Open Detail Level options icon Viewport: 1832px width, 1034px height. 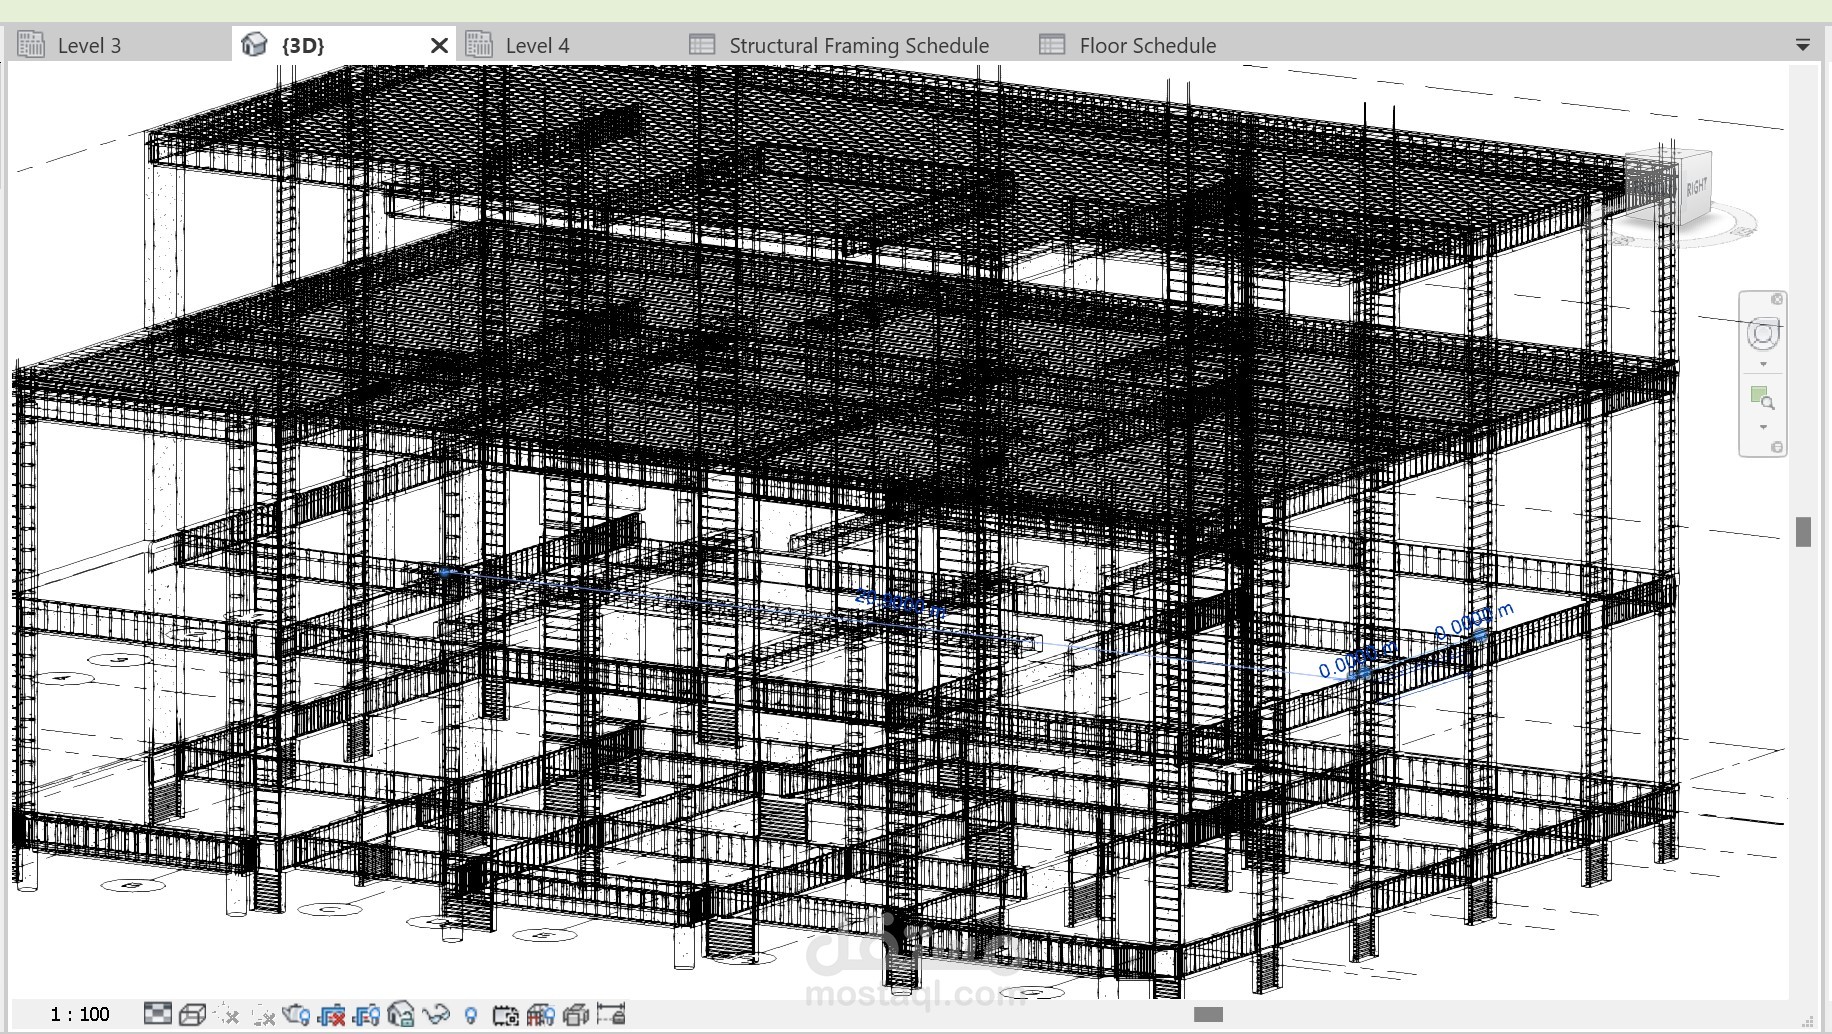tap(157, 1014)
